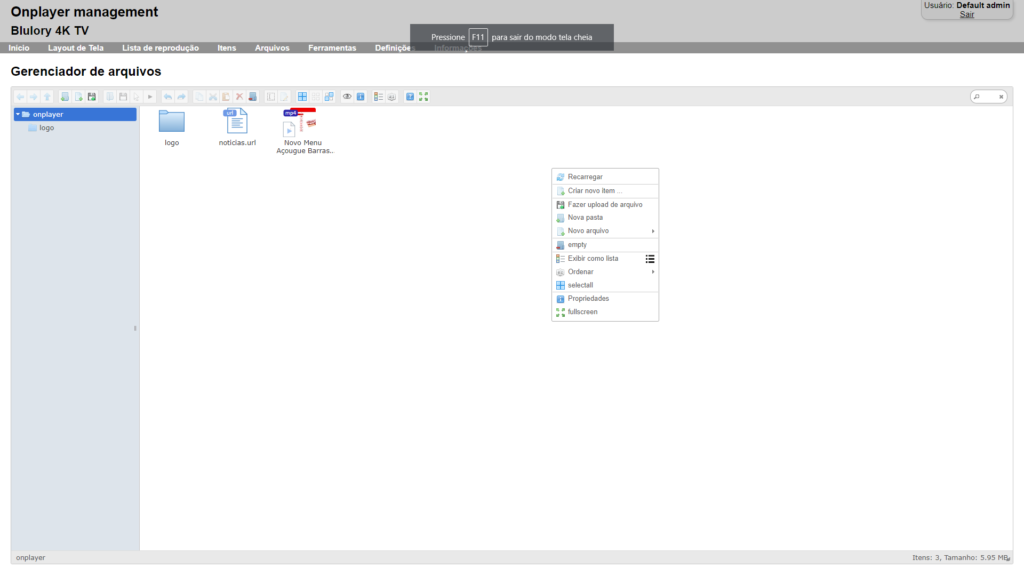This screenshot has width=1024, height=576.
Task: Open the Ferramentas navigation tab
Action: pos(332,48)
